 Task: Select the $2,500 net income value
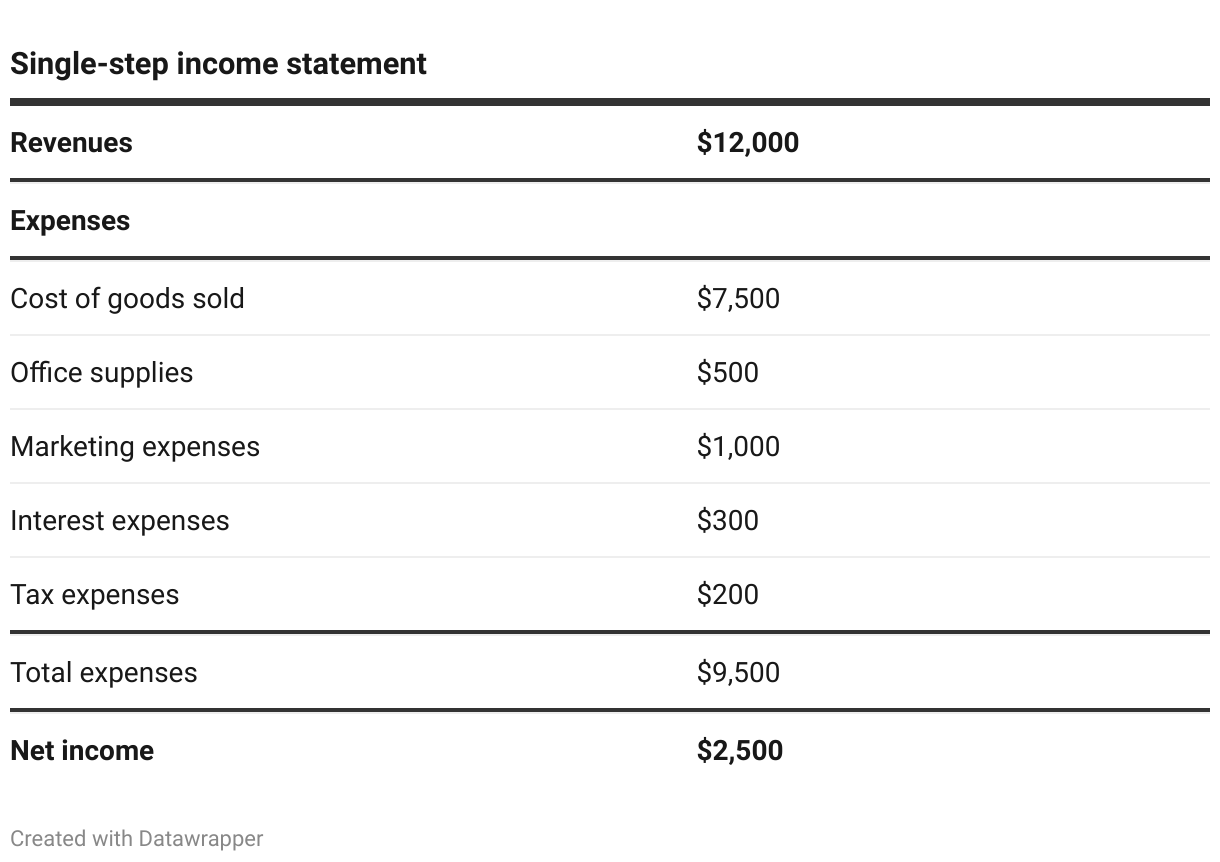[739, 751]
